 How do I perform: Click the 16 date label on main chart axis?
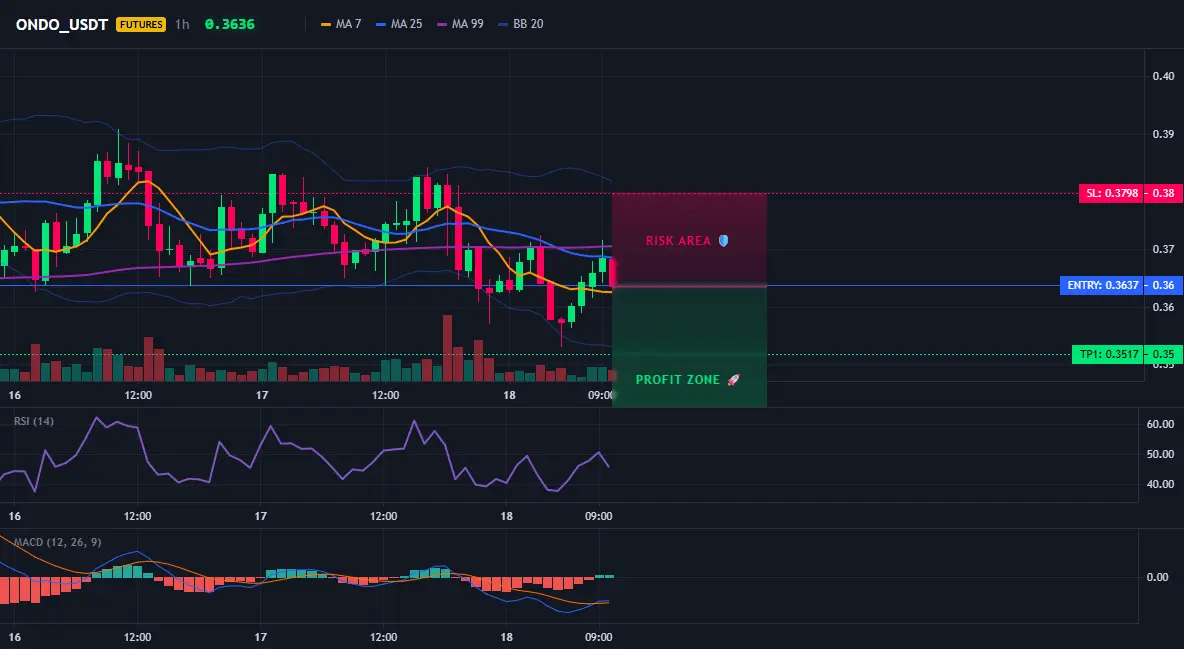point(14,395)
